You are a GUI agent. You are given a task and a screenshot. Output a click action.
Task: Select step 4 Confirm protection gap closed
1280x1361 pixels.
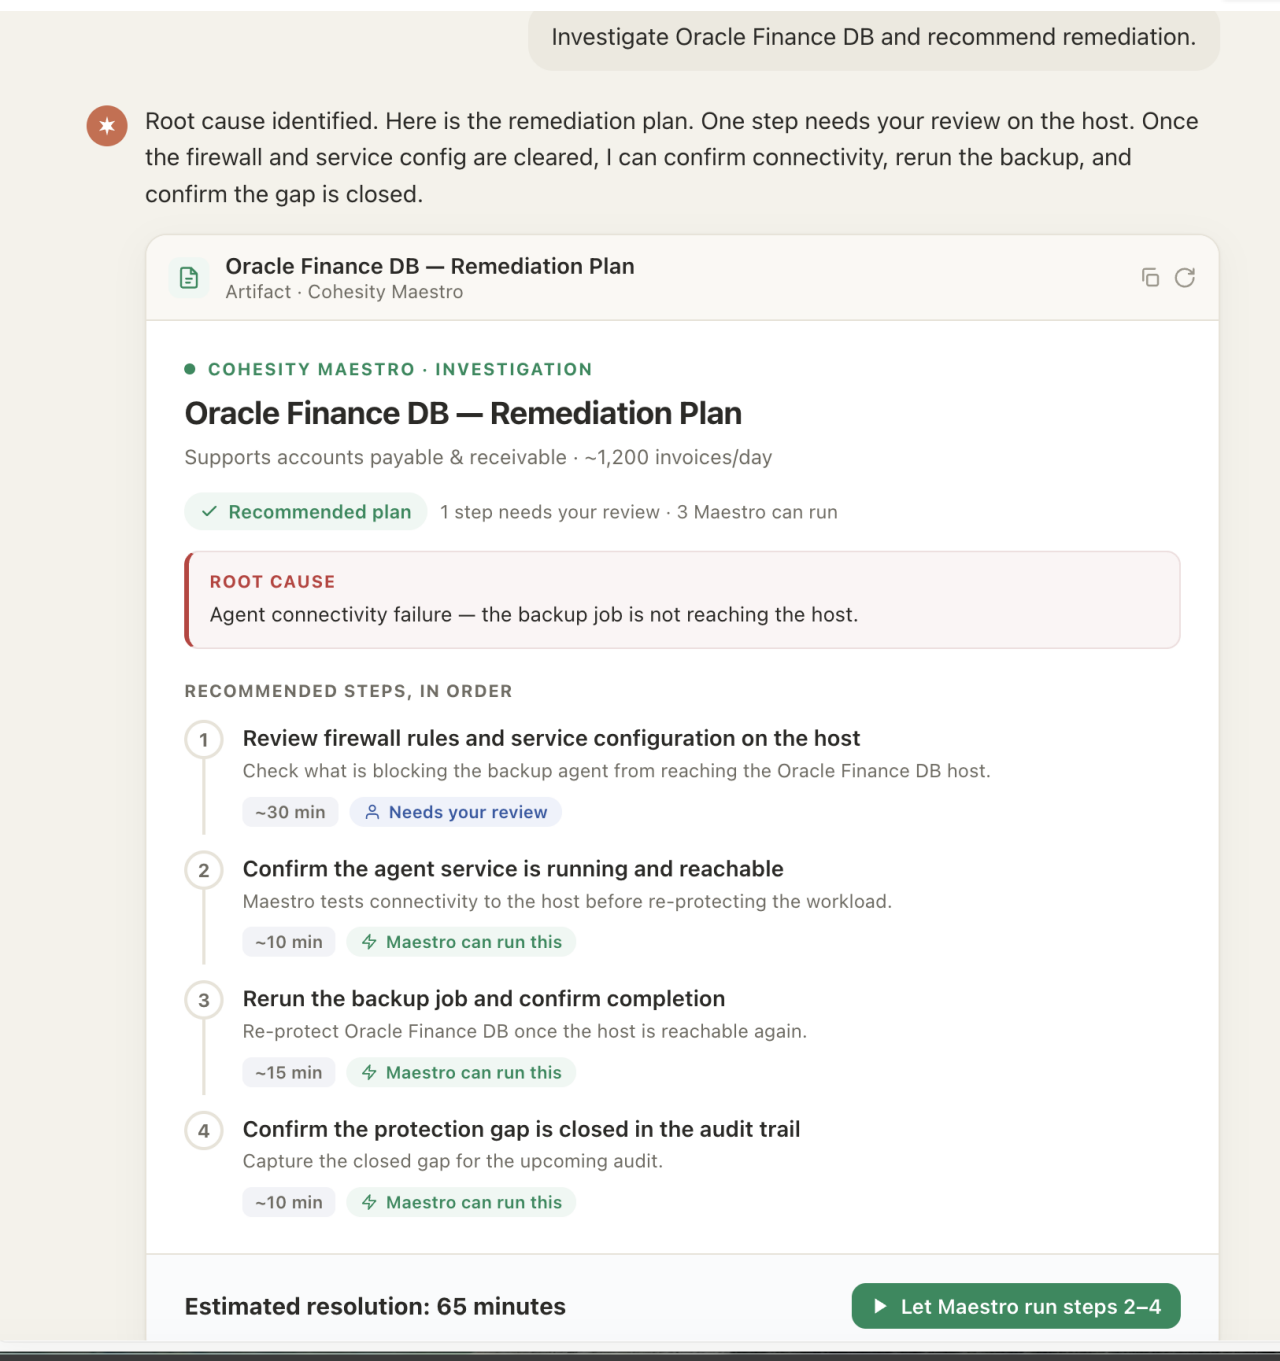[x=521, y=1129]
